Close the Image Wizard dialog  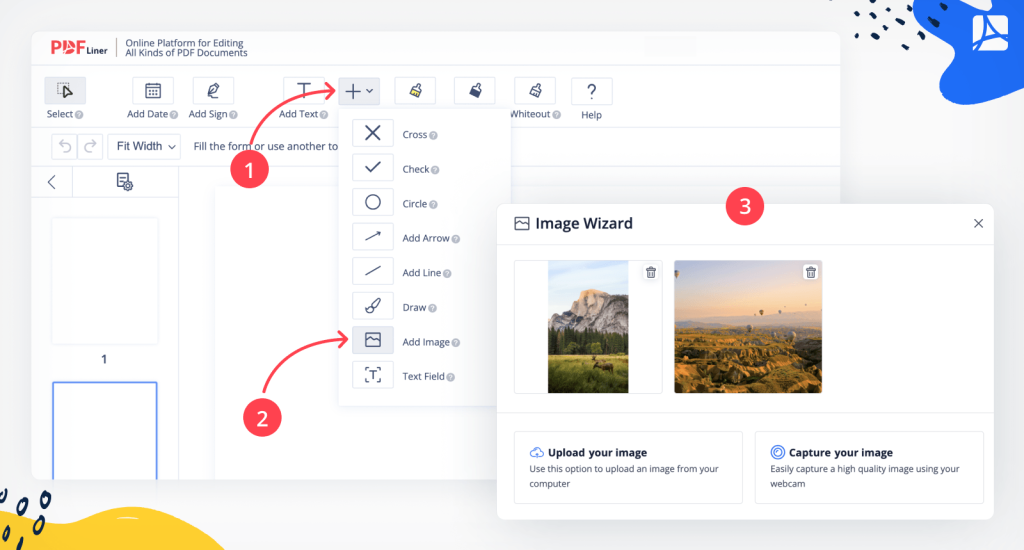978,223
